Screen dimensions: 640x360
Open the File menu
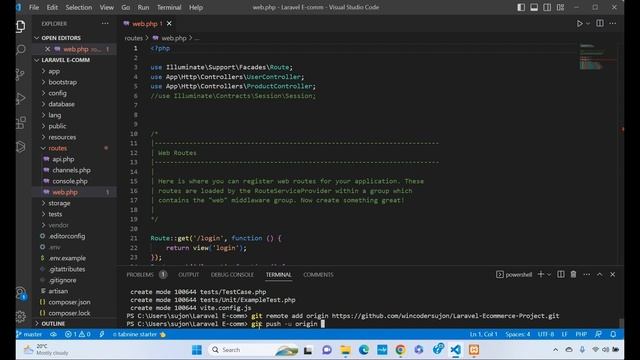tap(34, 7)
